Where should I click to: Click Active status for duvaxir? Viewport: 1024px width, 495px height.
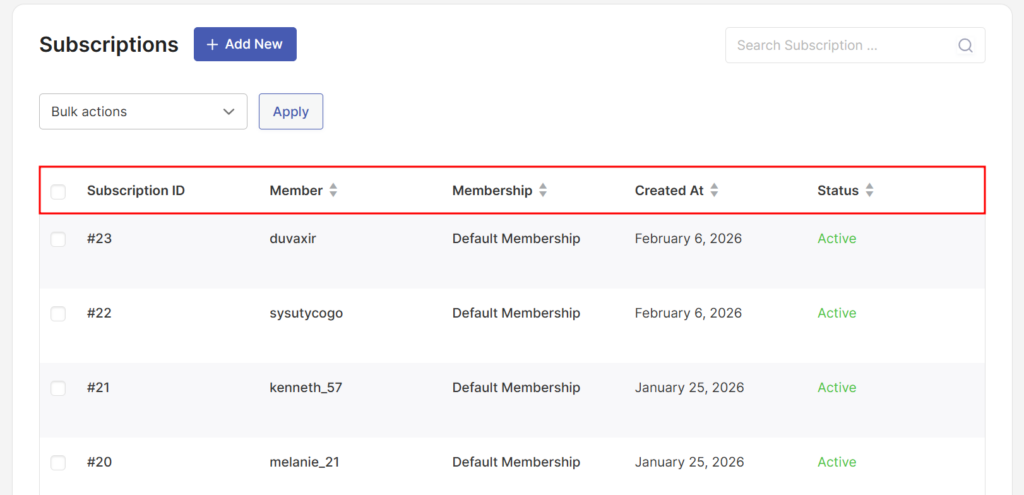(837, 238)
